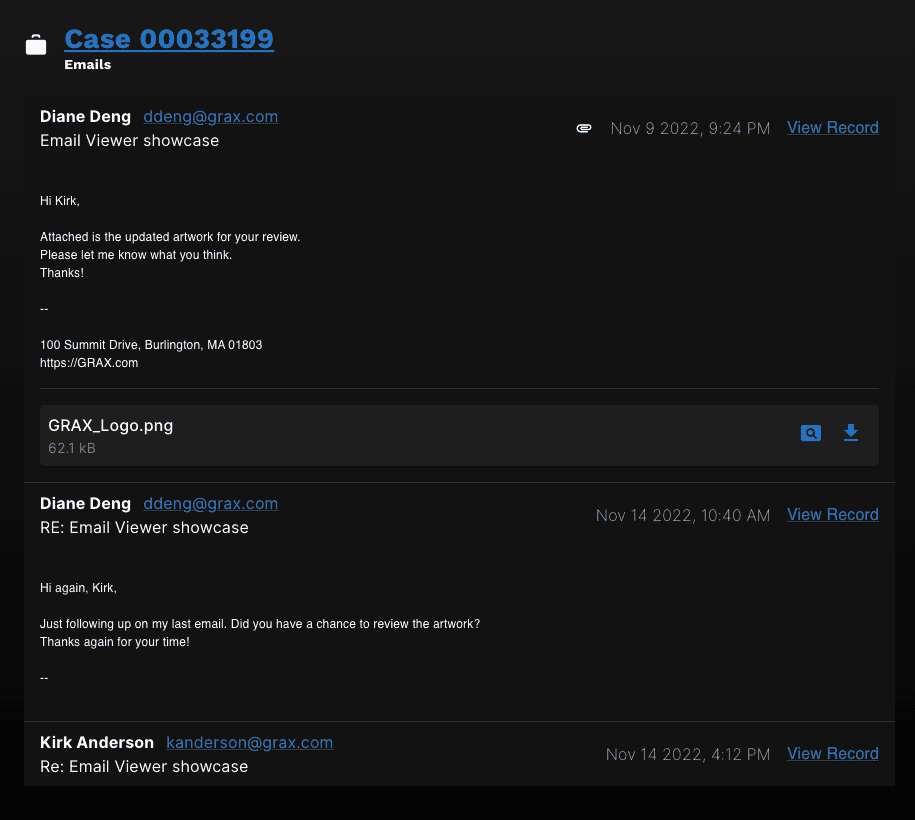915x820 pixels.
Task: Click subject 'RE: Email Viewer showcase'
Action: point(144,528)
